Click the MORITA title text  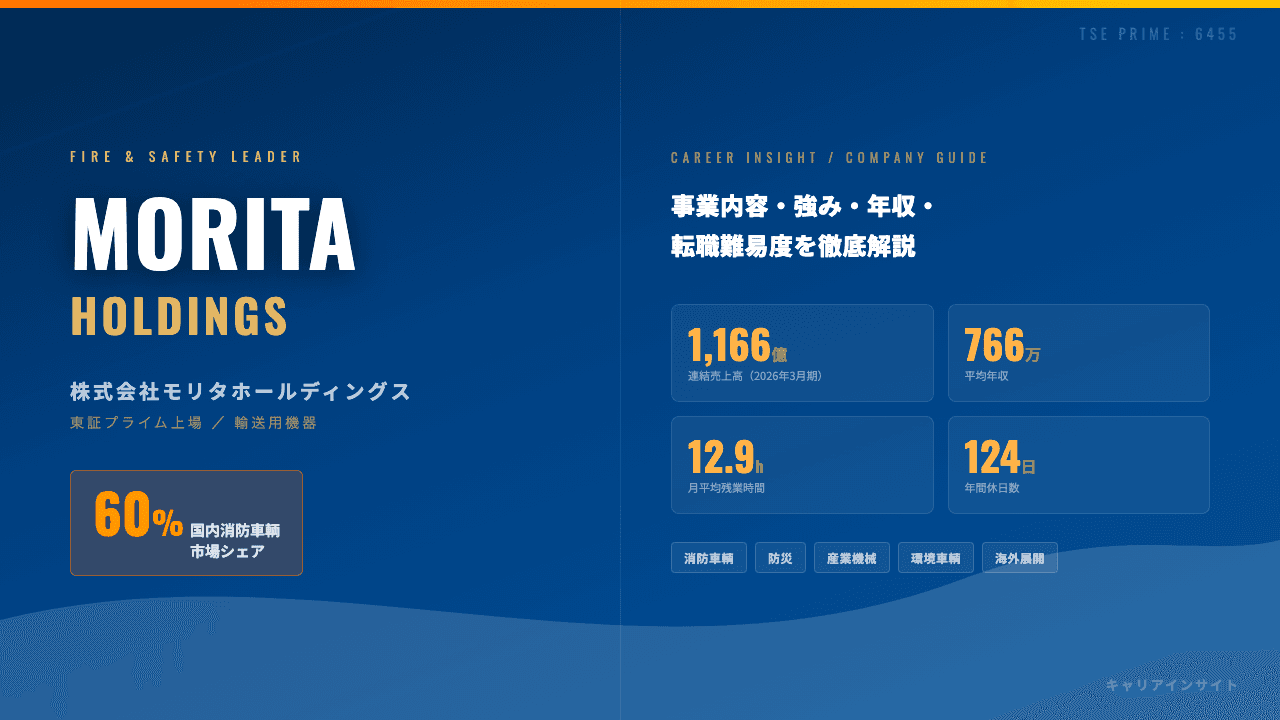coord(214,235)
